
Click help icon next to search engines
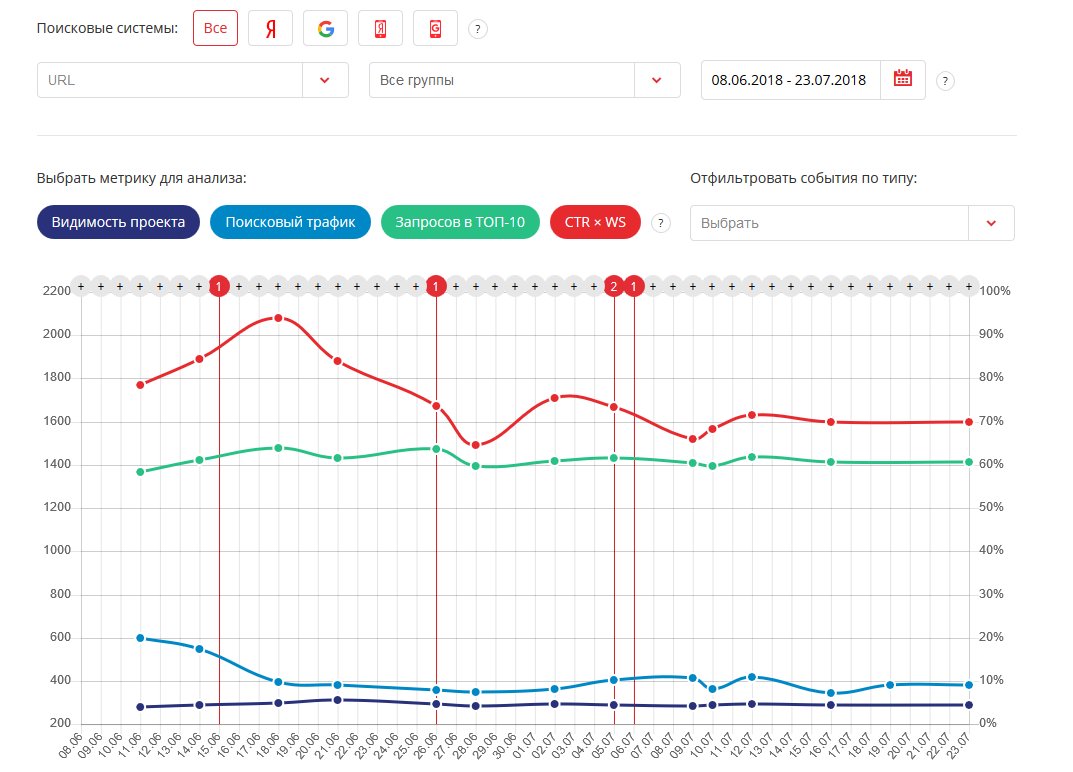478,29
